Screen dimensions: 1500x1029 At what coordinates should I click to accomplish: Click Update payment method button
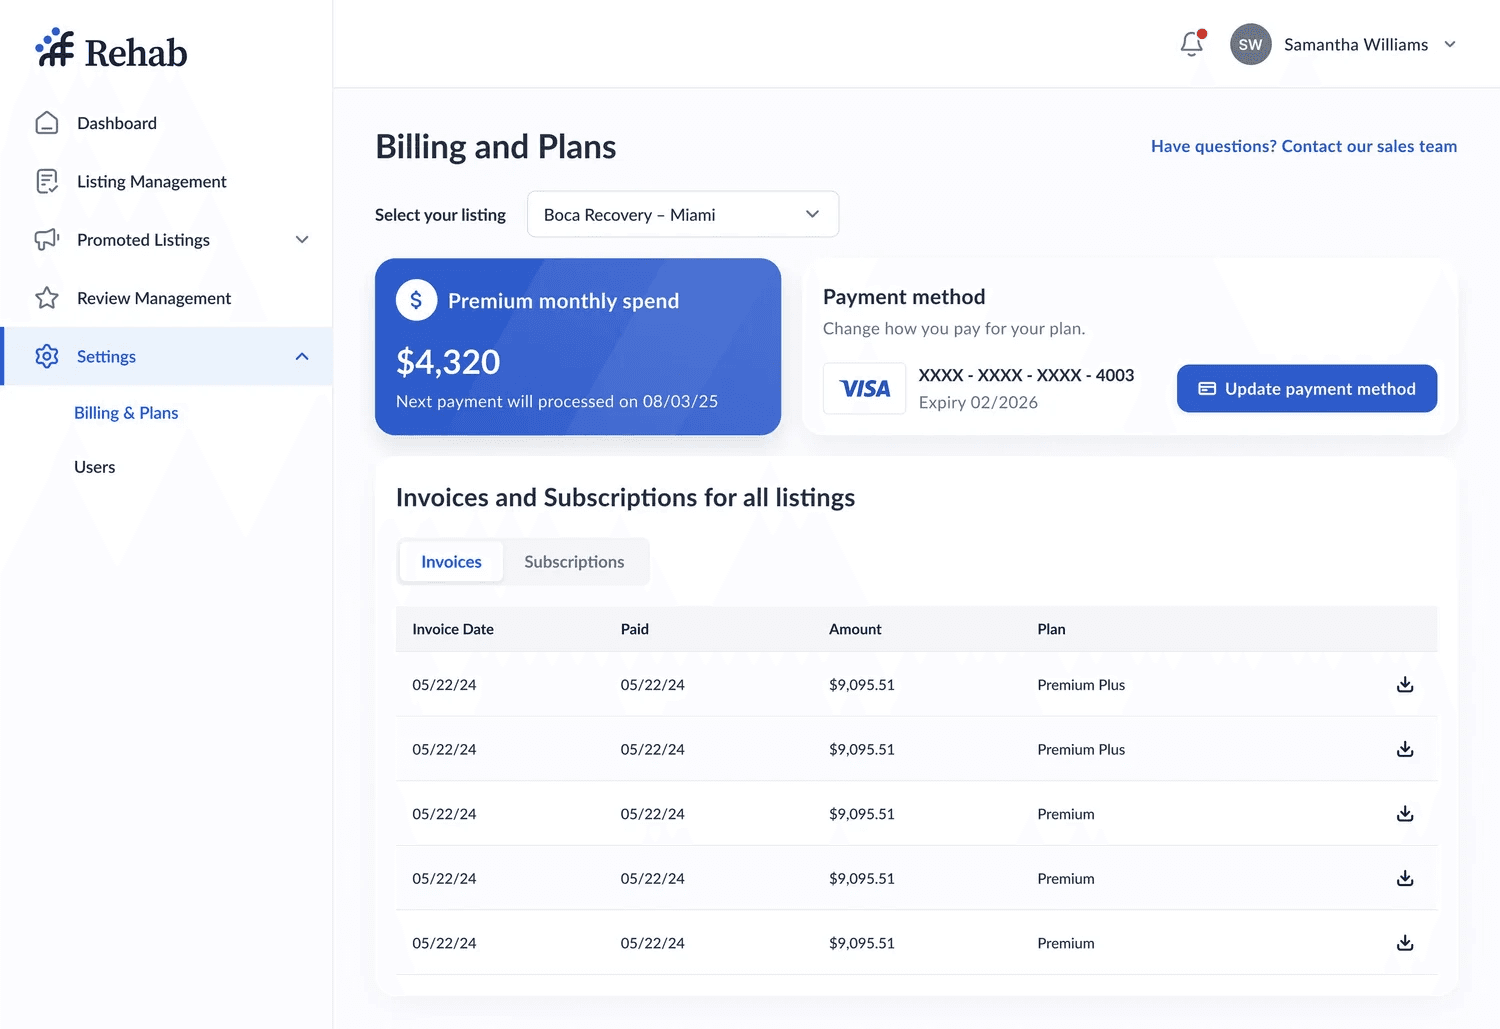1307,388
